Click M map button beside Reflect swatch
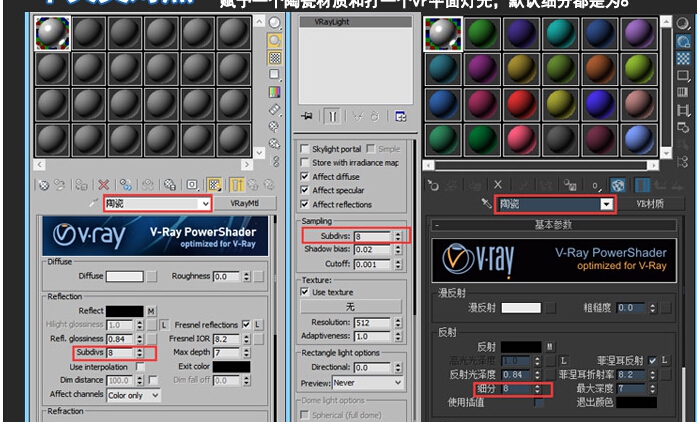The width and height of the screenshot is (697, 422). (152, 311)
